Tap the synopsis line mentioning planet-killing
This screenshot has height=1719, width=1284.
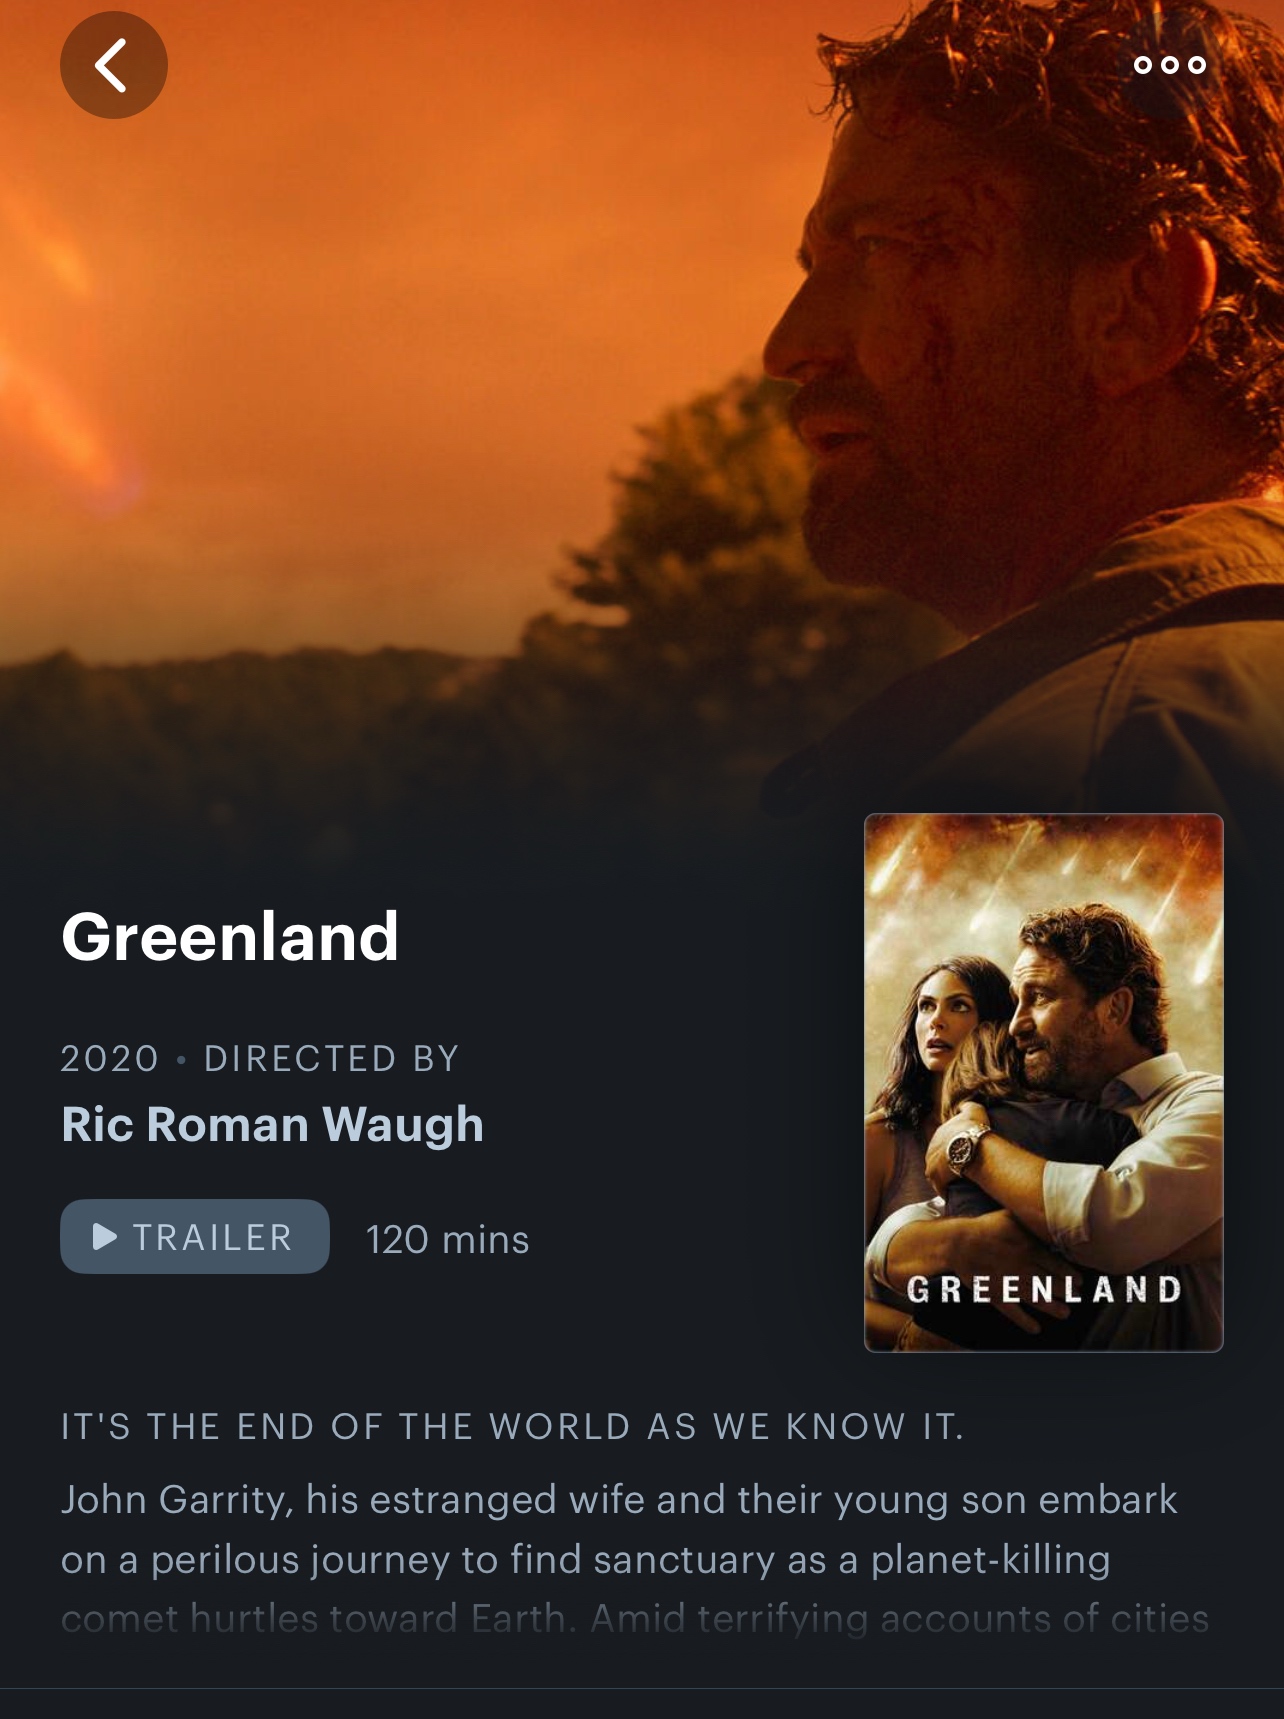tap(586, 1559)
